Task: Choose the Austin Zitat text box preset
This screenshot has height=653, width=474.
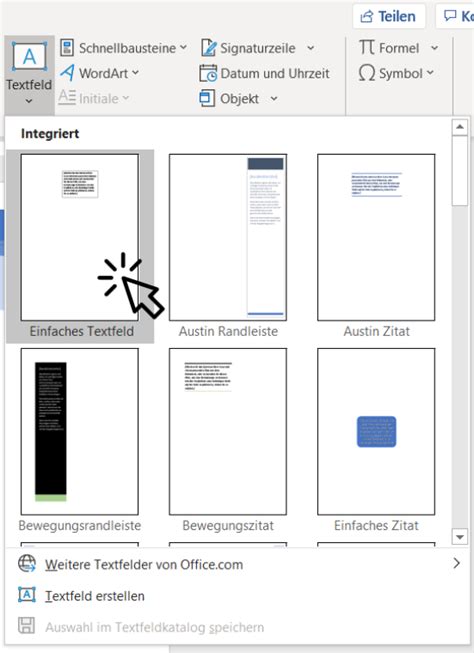Action: coord(376,237)
